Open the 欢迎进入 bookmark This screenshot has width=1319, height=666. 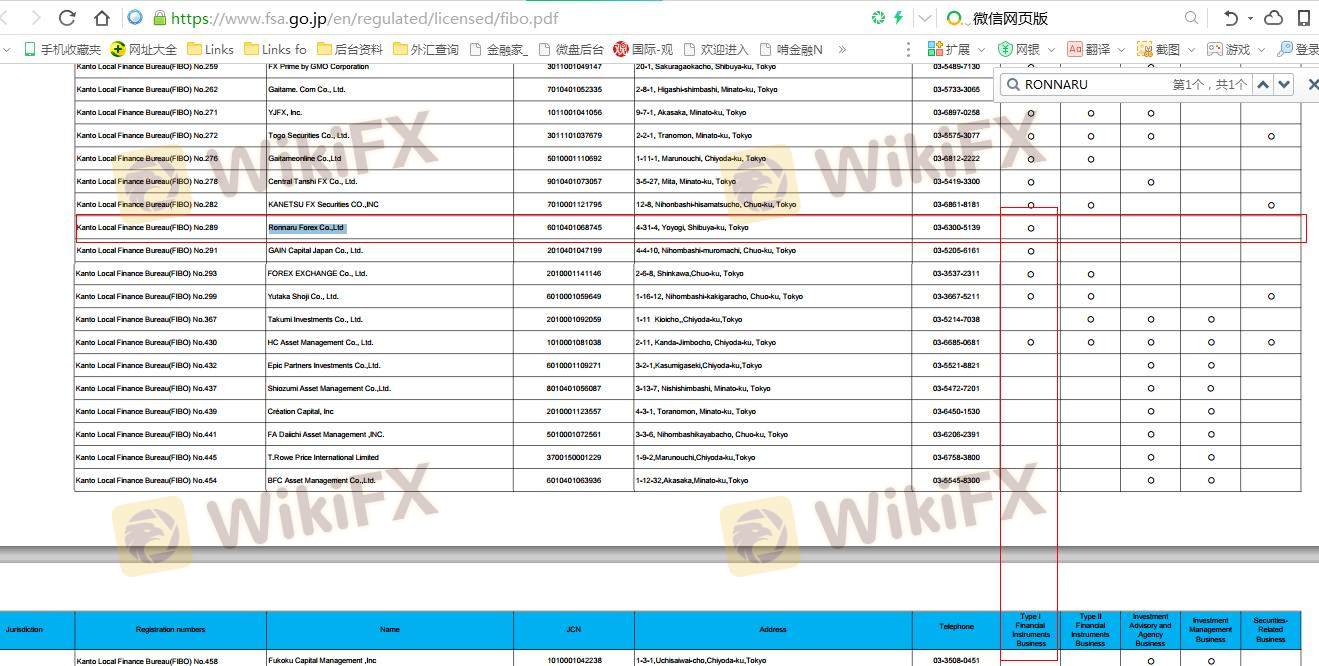(716, 49)
